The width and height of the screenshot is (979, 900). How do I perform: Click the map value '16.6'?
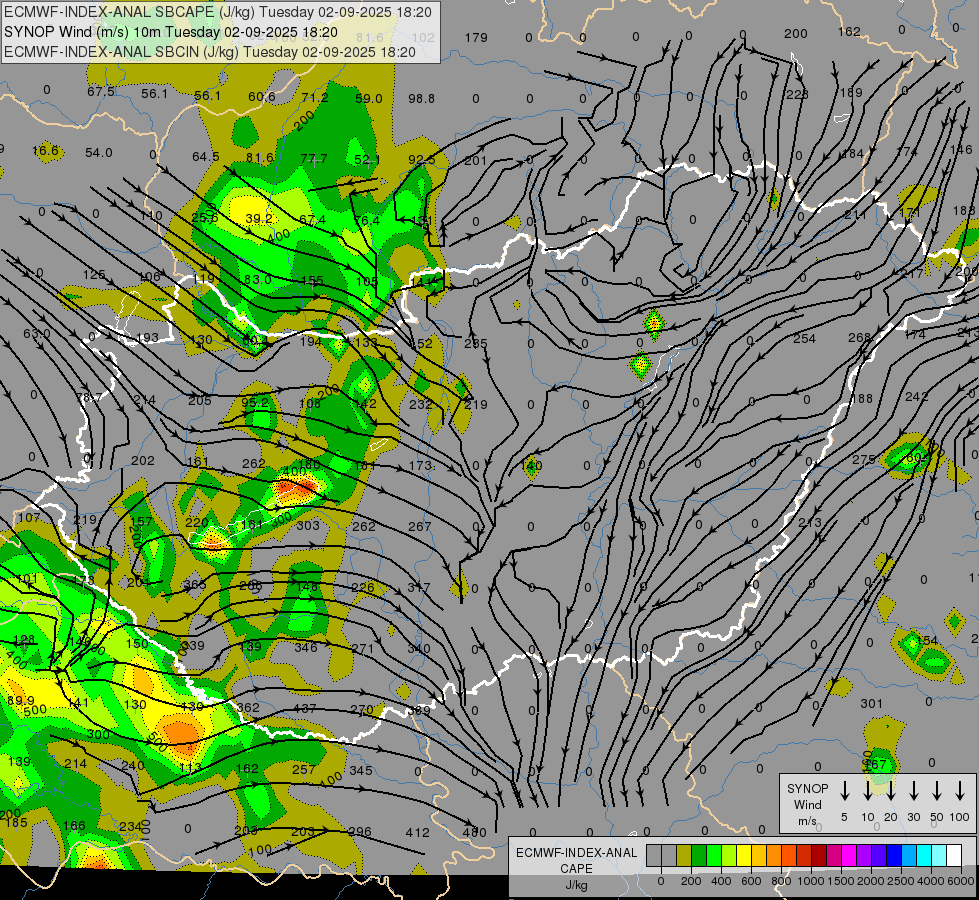click(45, 151)
